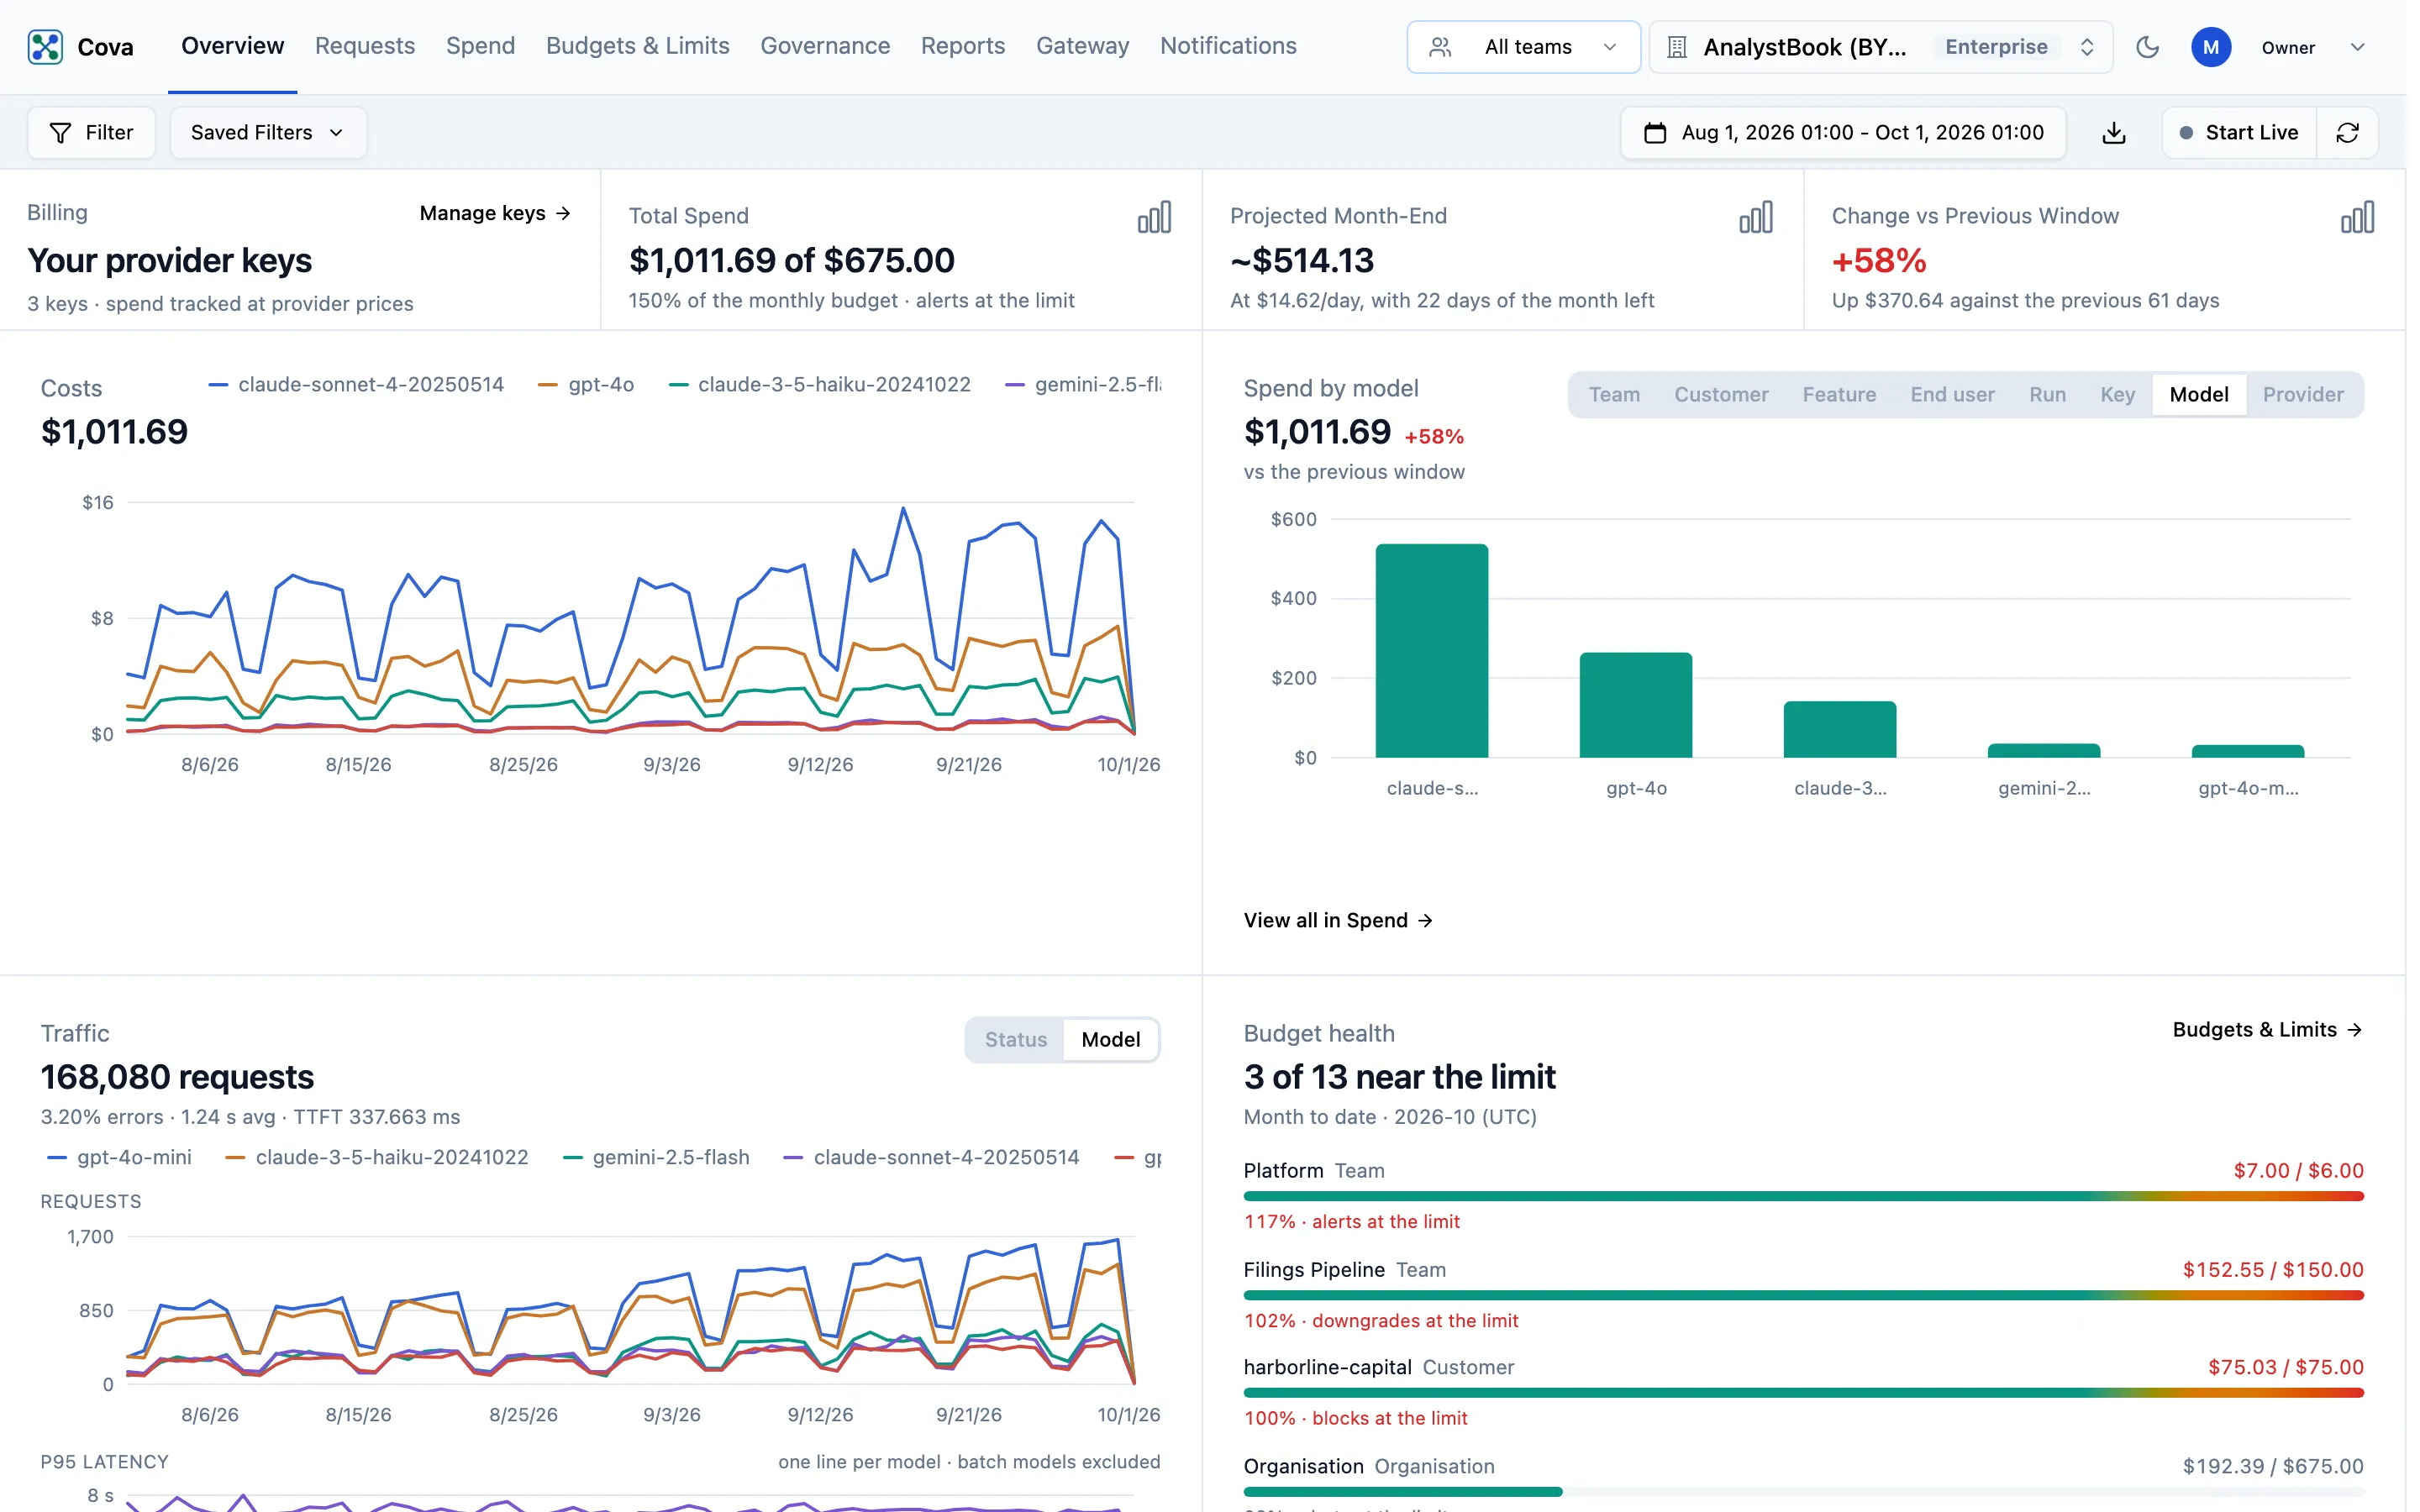The image size is (2420, 1512).
Task: Click the Manage keys link
Action: [495, 213]
